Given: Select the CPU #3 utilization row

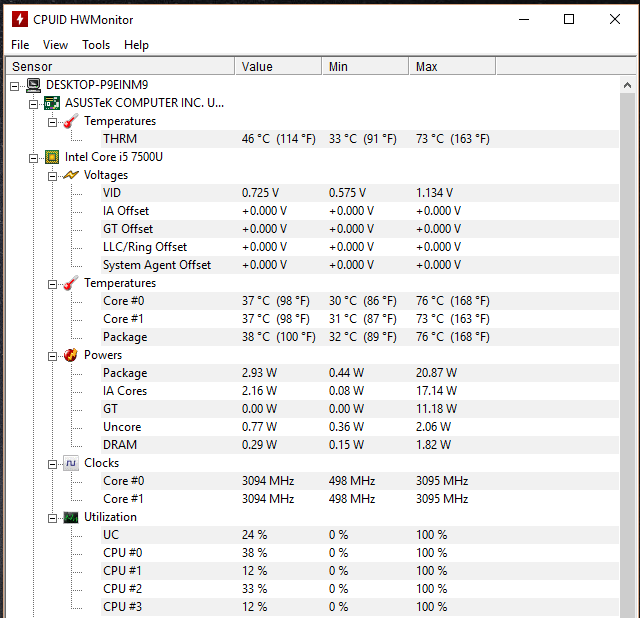Looking at the screenshot, I should tap(360, 607).
